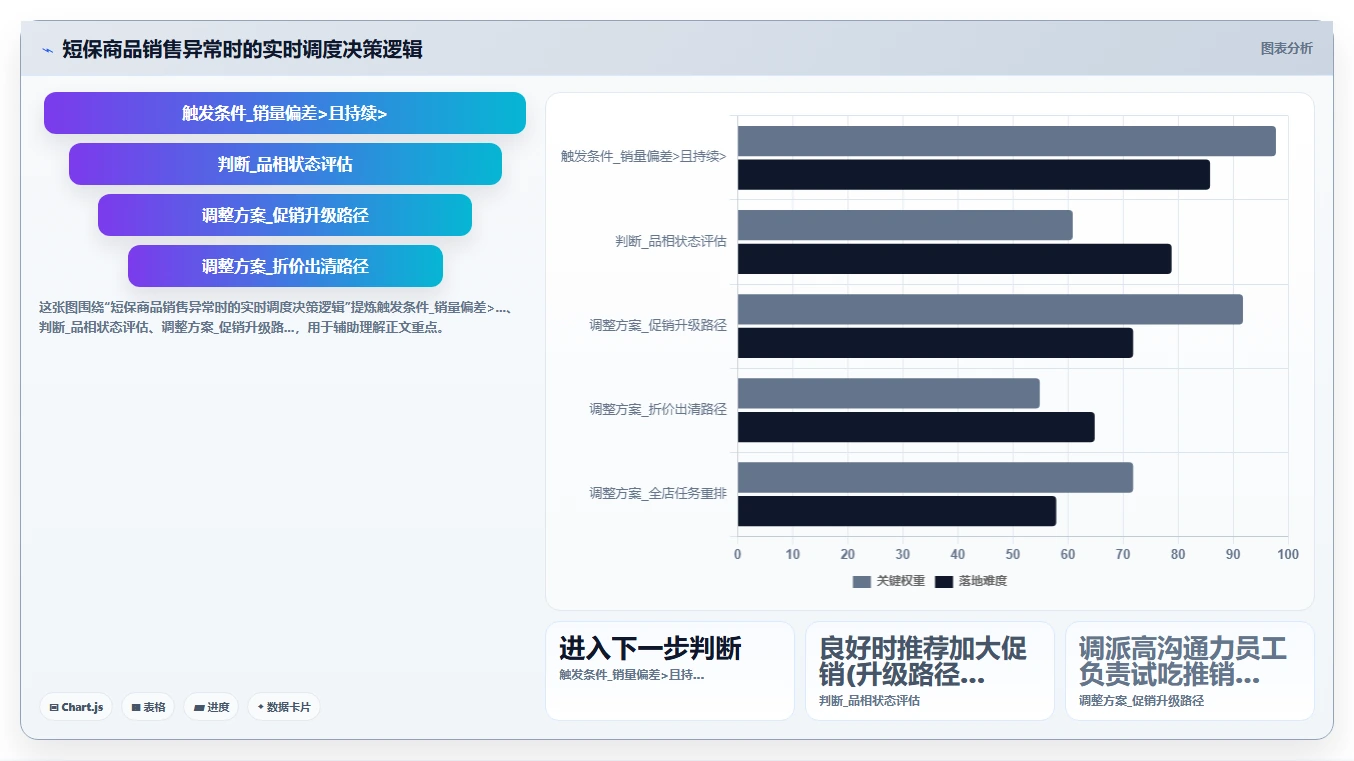Click the description paragraph starting 这张图围绕
This screenshot has width=1354, height=761.
277,317
